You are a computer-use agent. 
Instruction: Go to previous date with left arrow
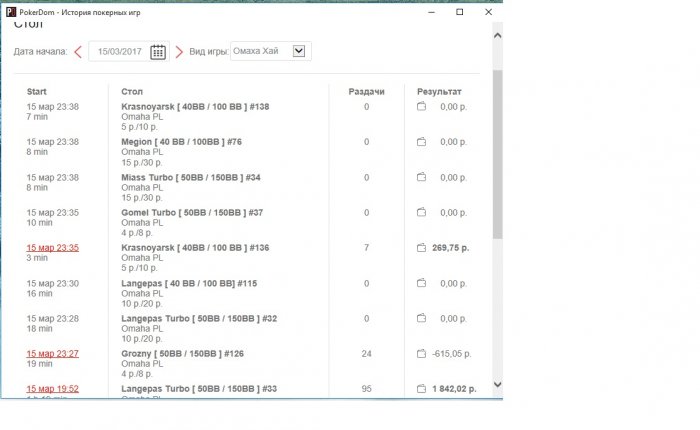pos(78,52)
